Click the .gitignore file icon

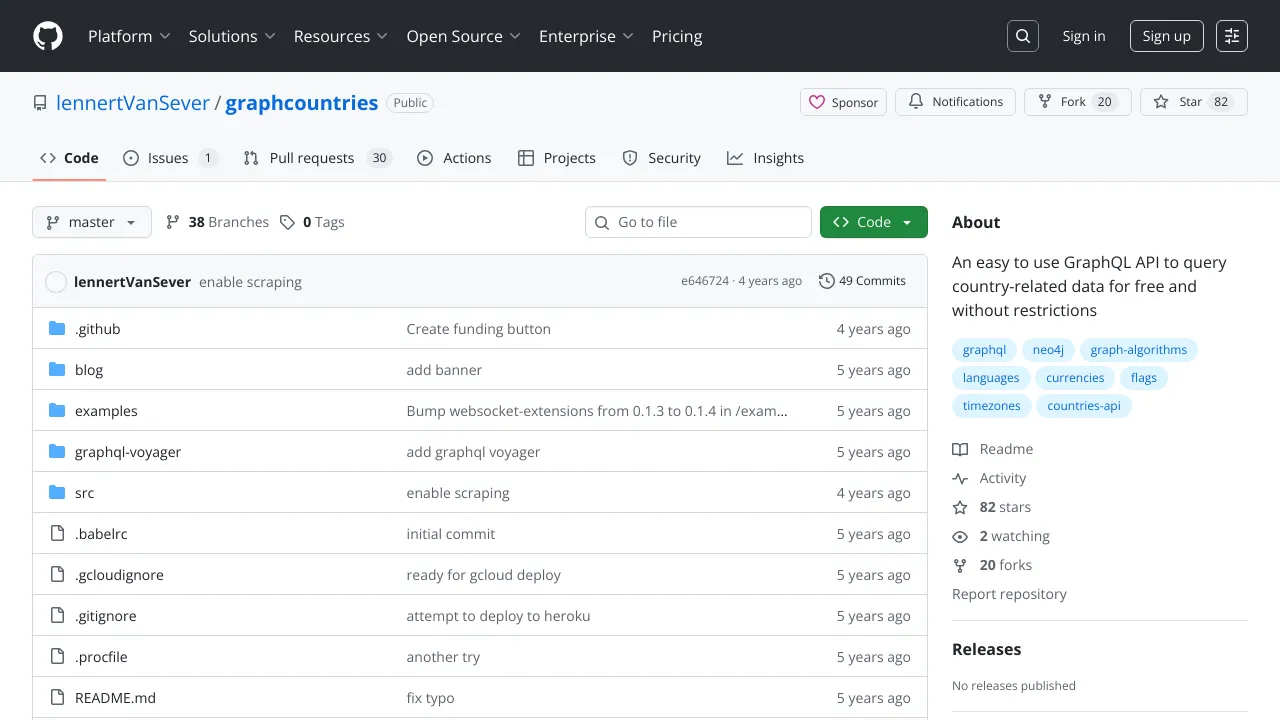coord(57,616)
